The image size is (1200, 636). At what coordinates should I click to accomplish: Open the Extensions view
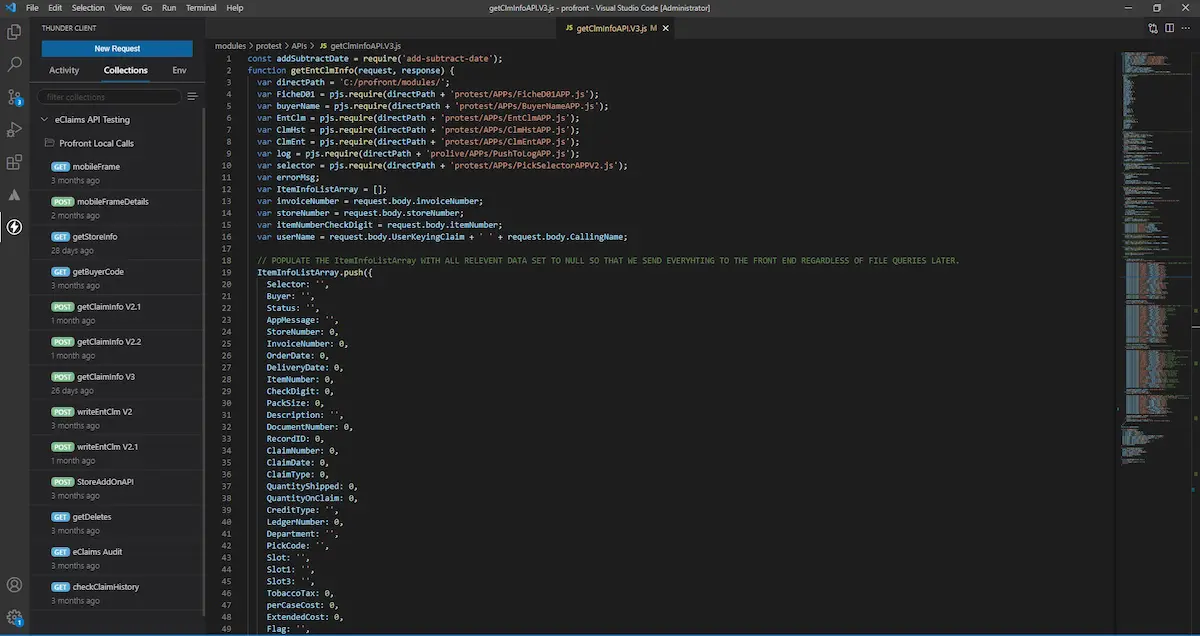(x=14, y=162)
